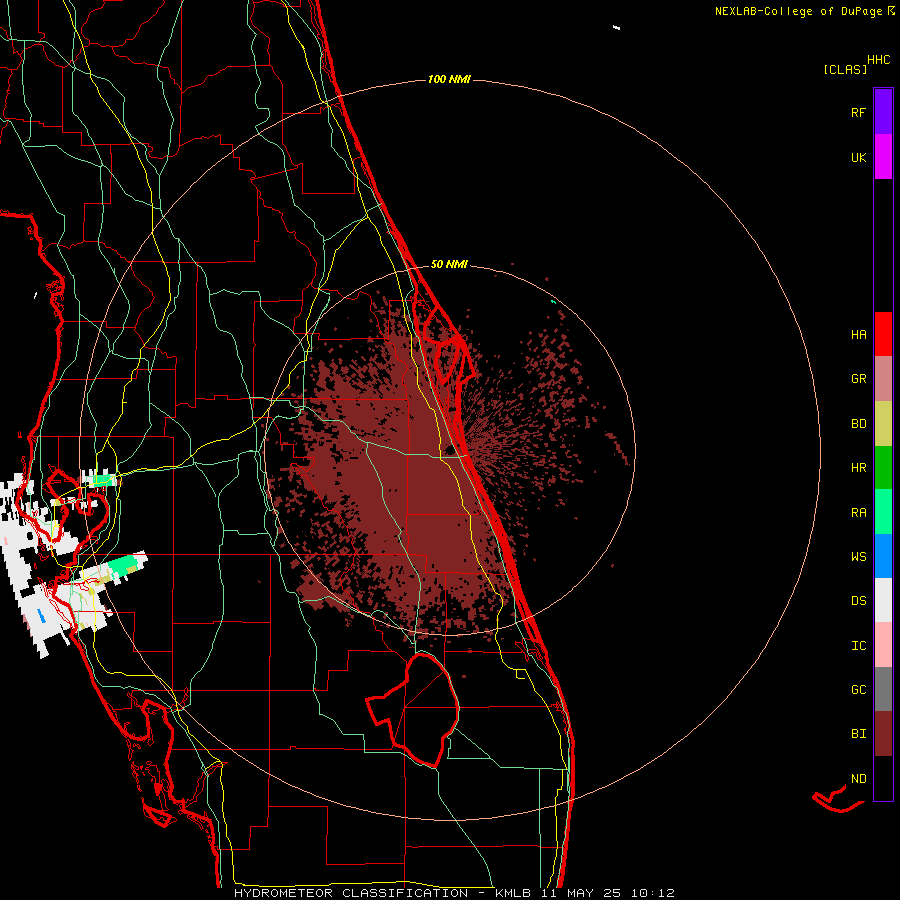Click the 10:12 timestamp
900x900 pixels.
click(x=653, y=893)
